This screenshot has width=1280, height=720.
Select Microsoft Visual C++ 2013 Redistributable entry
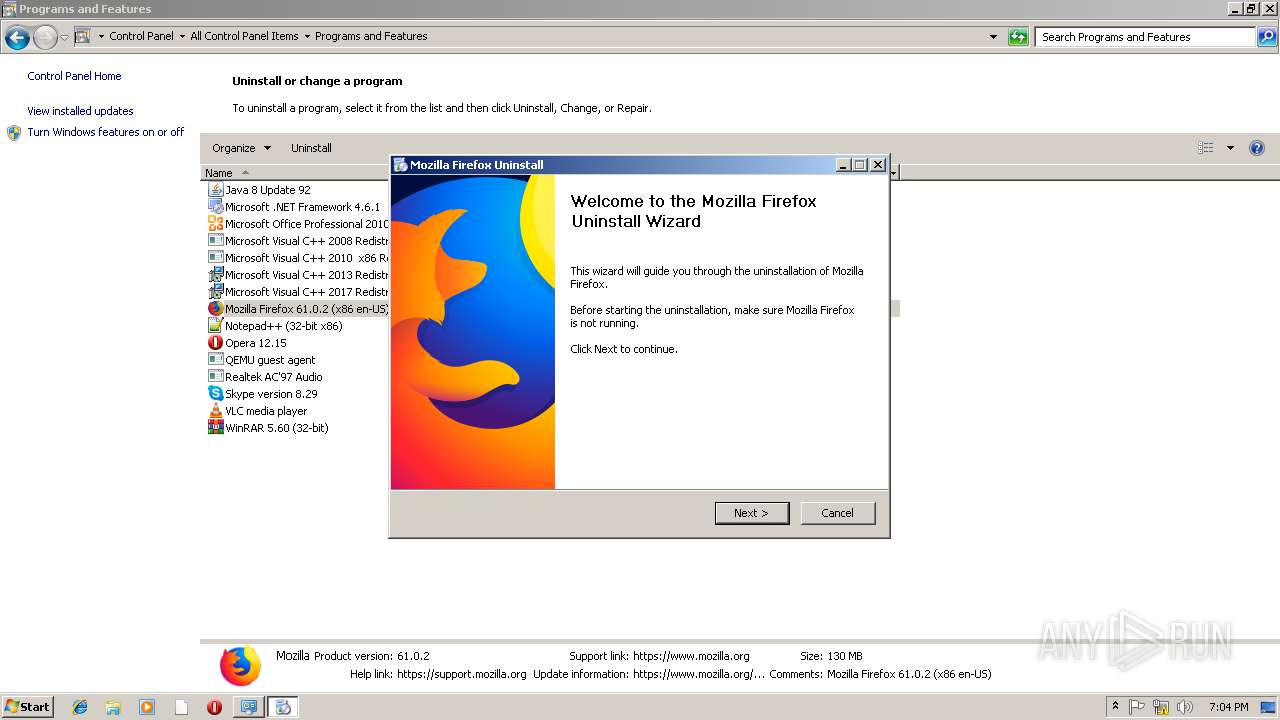306,275
